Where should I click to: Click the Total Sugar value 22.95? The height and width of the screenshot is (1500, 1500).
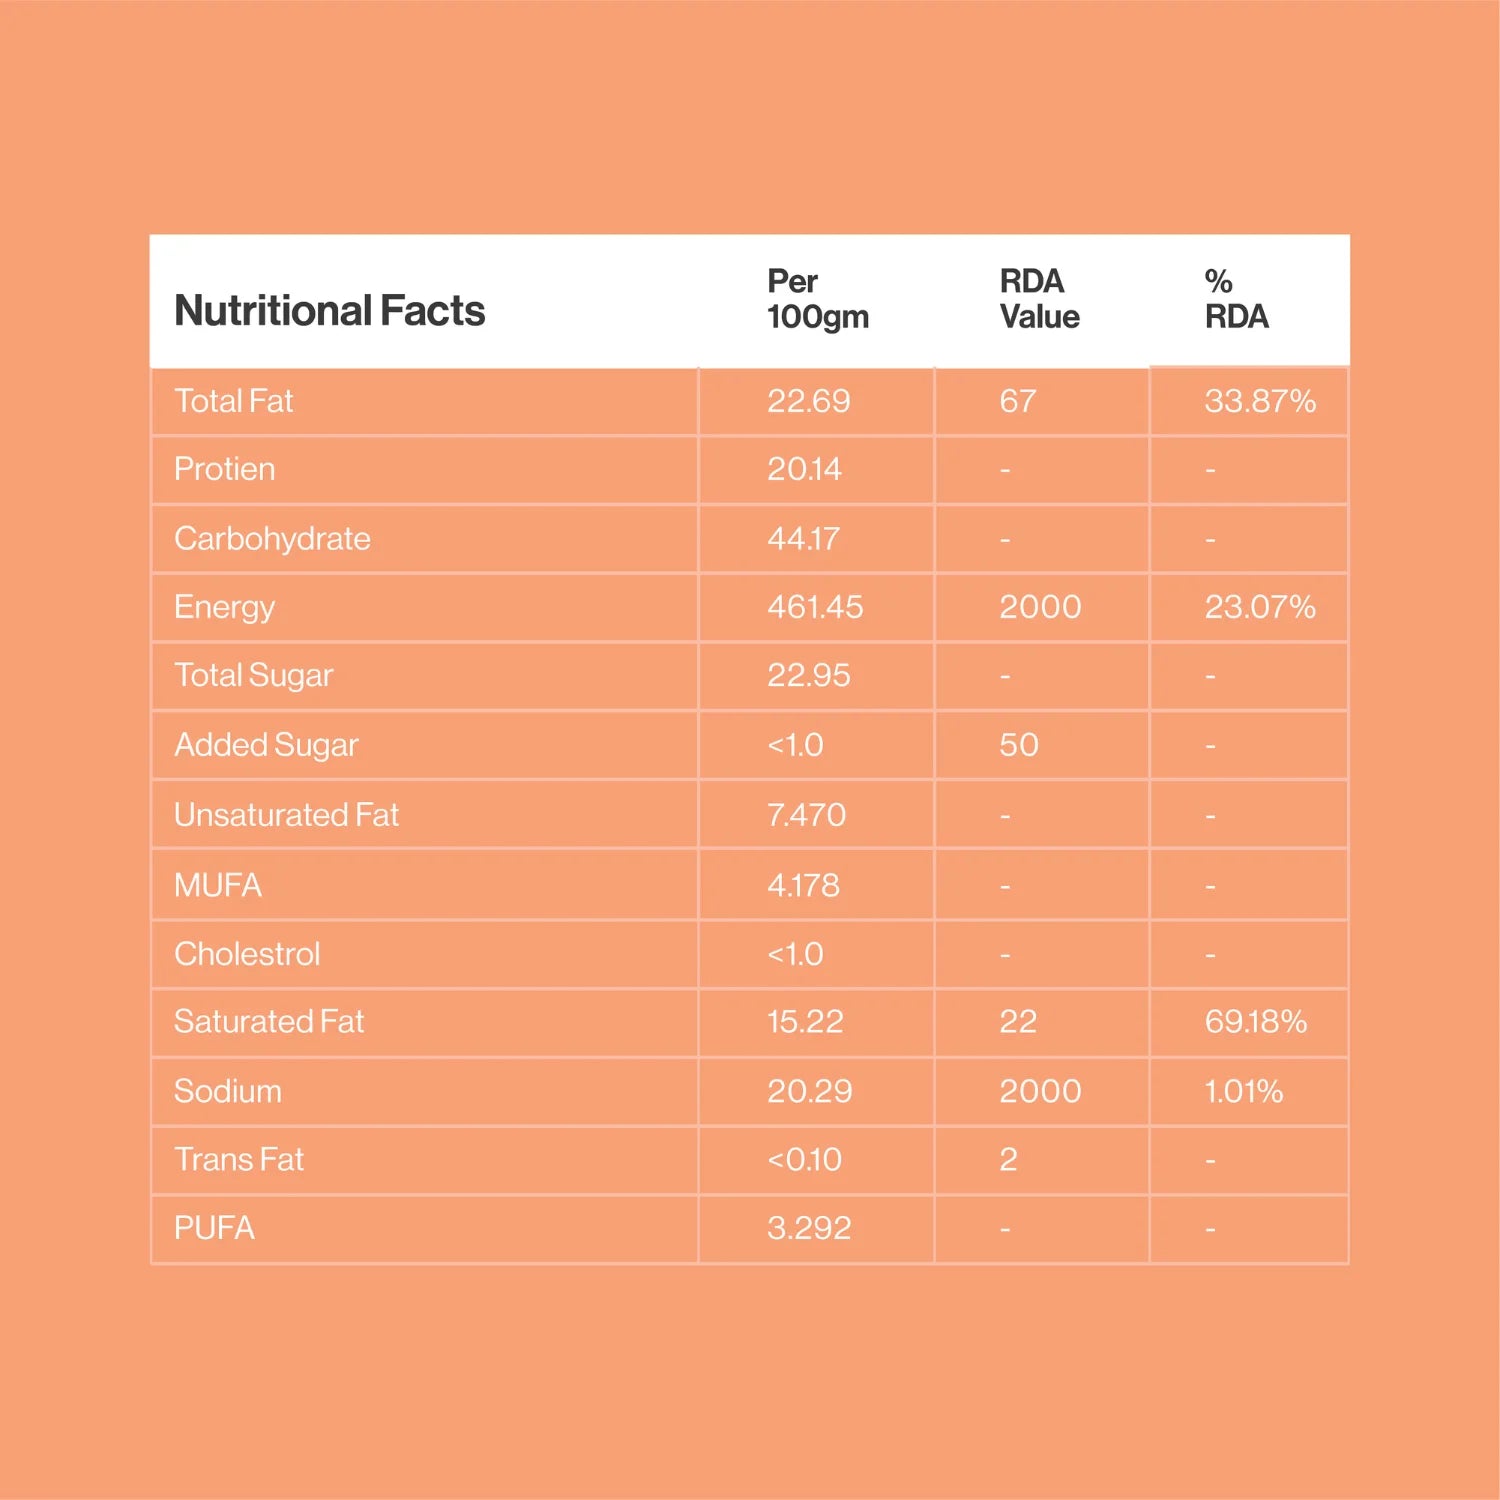click(808, 676)
